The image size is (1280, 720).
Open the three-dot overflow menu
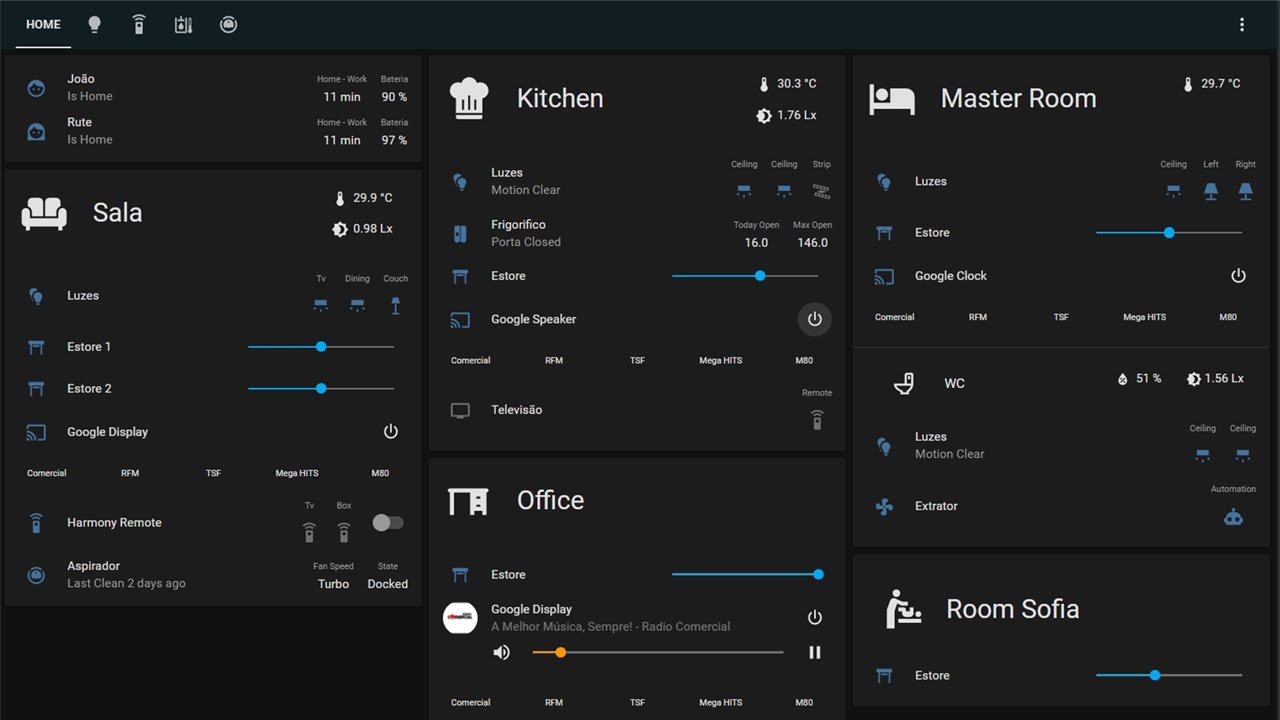pyautogui.click(x=1242, y=25)
